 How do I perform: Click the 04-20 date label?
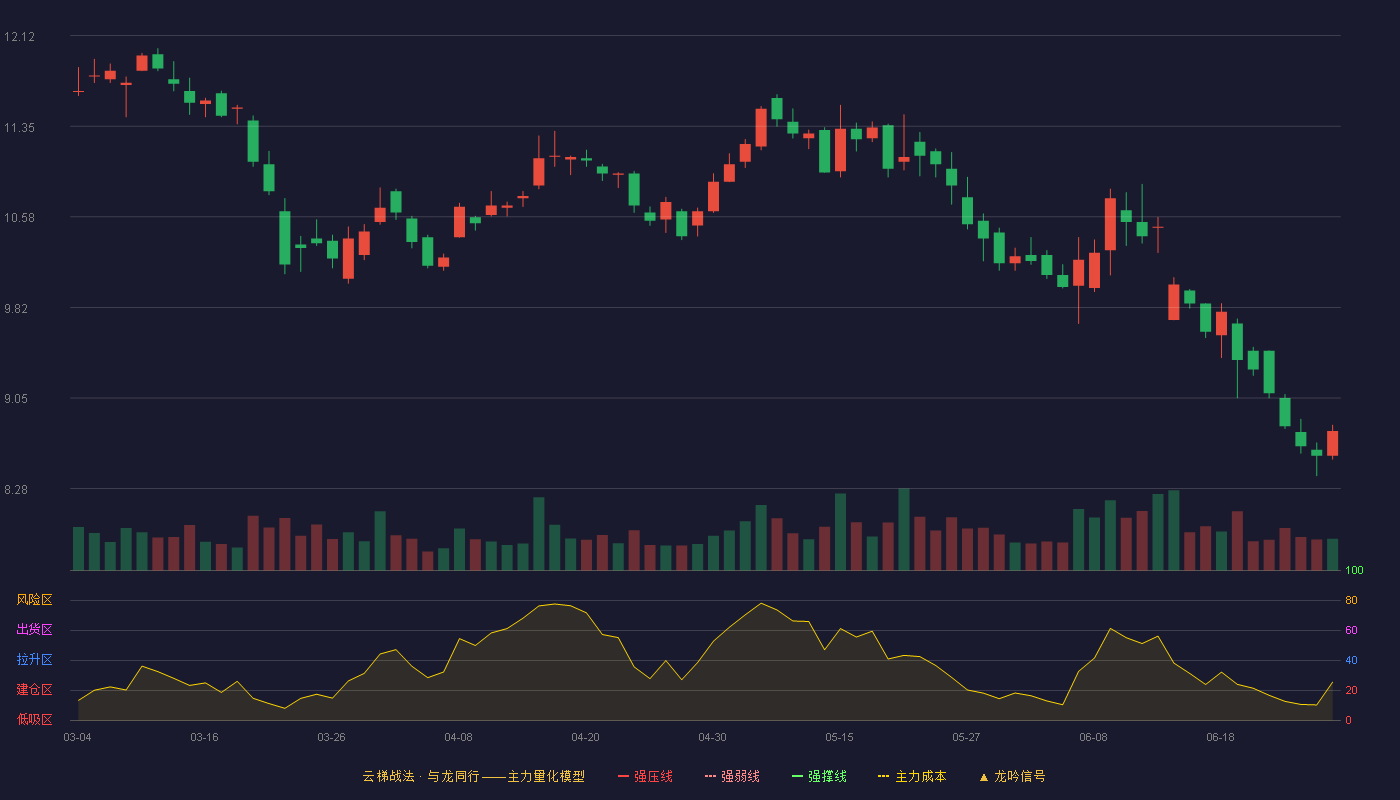click(x=585, y=737)
